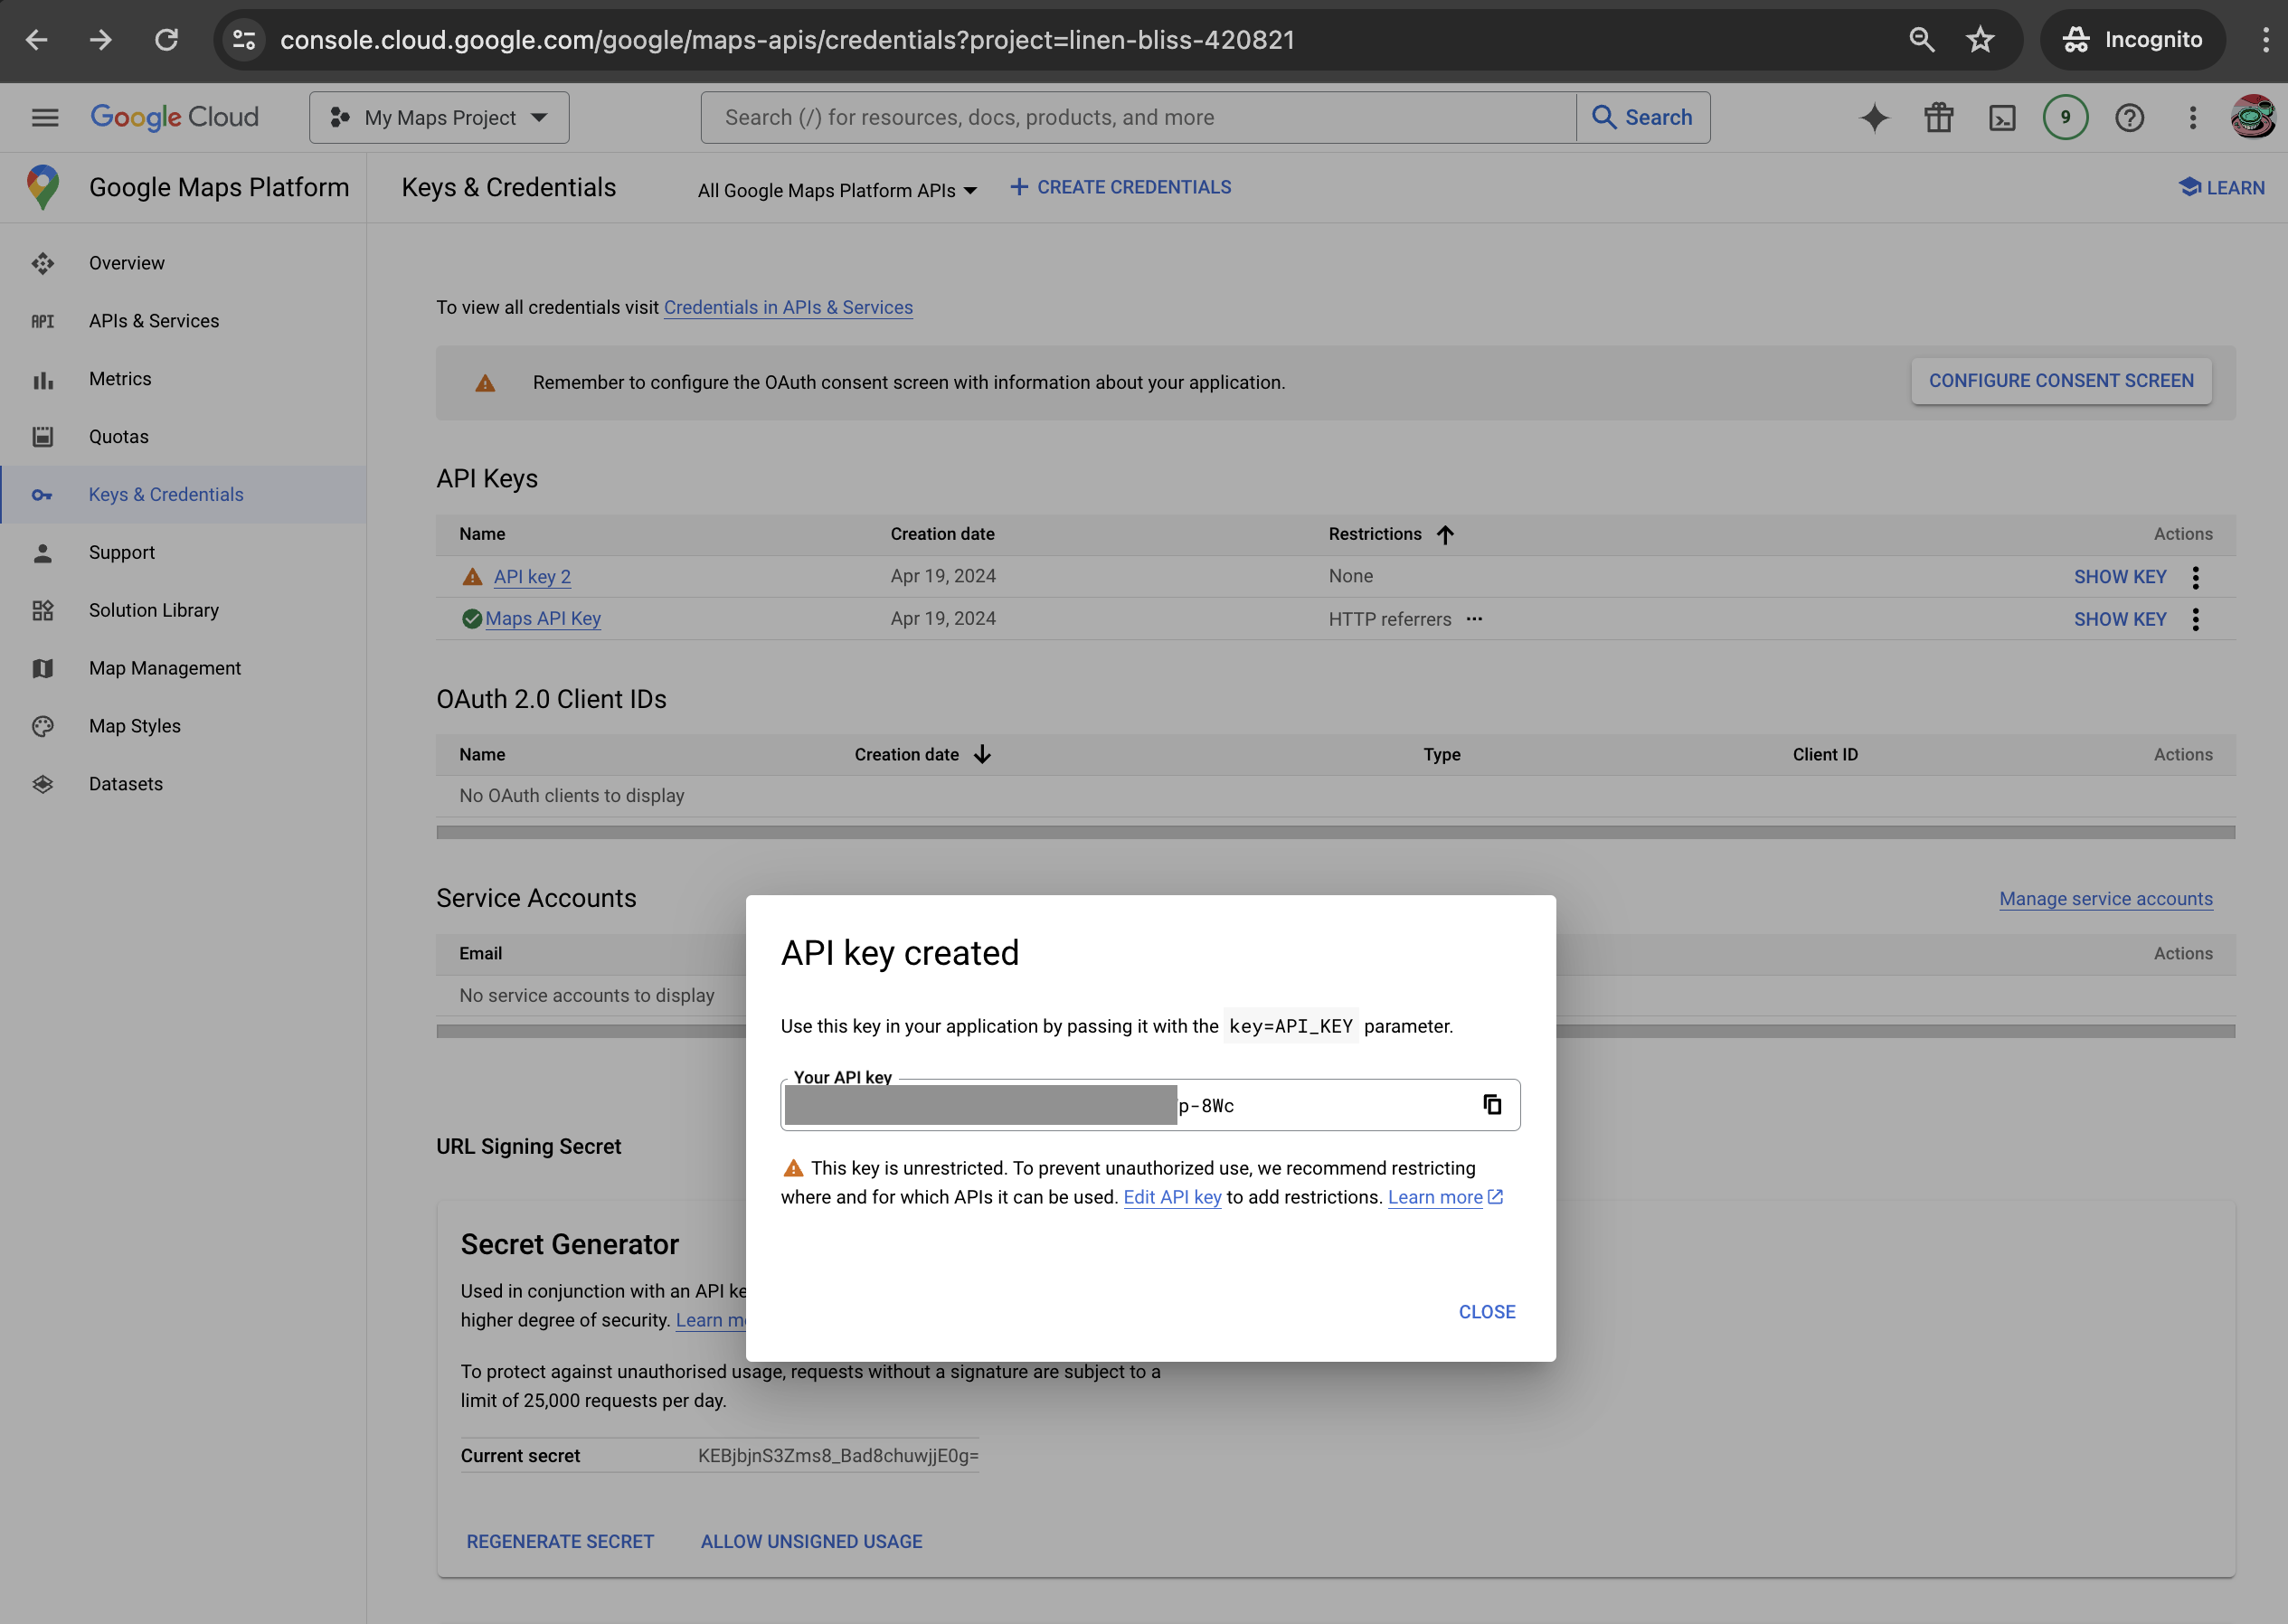
Task: Open Cloud Shell terminal icon
Action: pyautogui.click(x=2002, y=118)
